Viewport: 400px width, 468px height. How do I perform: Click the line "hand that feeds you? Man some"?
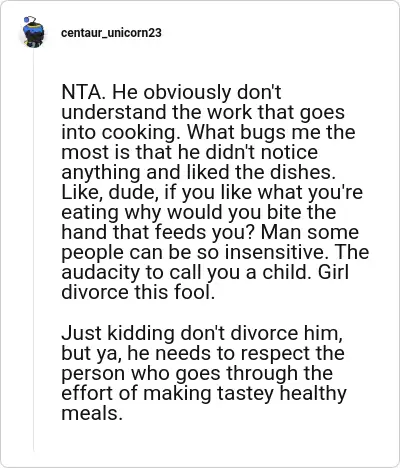point(210,232)
